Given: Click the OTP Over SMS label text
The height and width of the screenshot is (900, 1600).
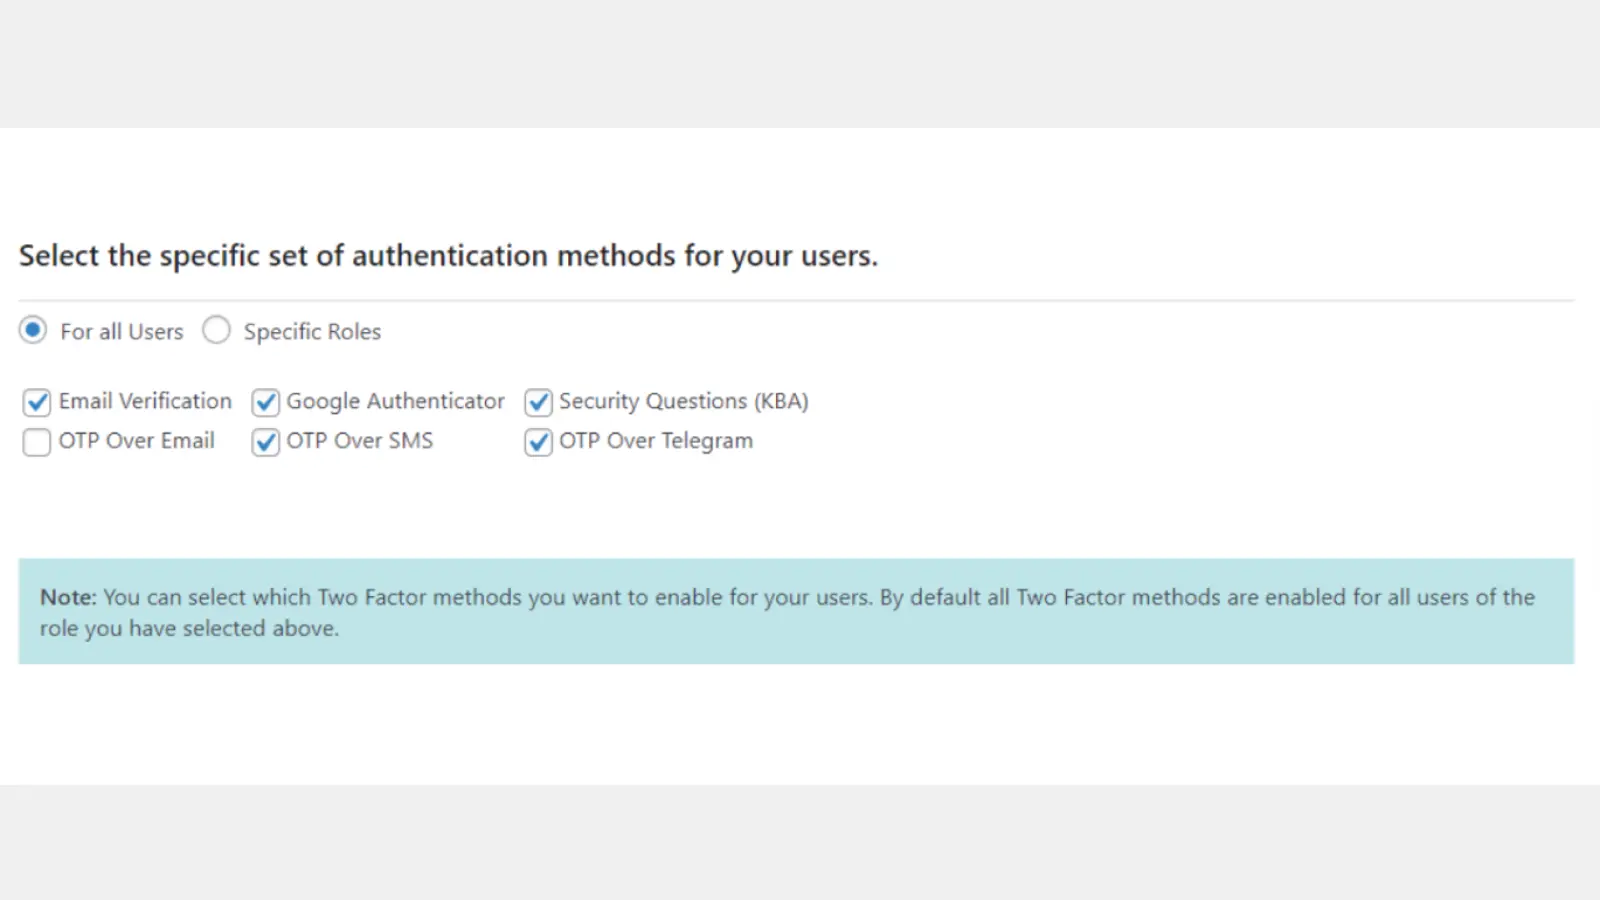Looking at the screenshot, I should (x=360, y=441).
